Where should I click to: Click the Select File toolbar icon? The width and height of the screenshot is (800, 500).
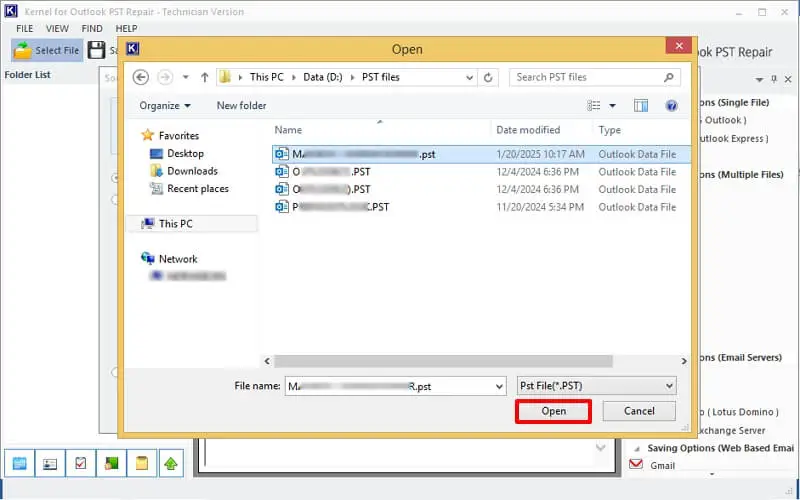tap(22, 51)
